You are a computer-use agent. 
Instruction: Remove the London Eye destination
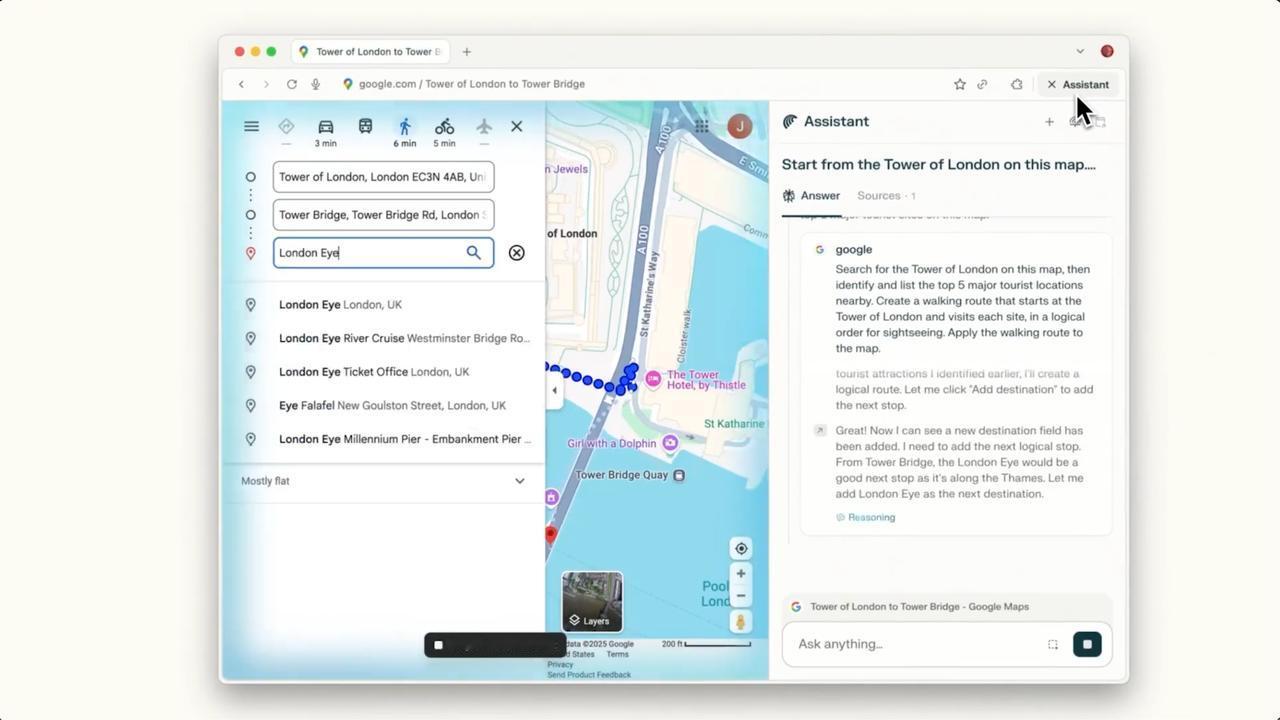click(516, 253)
